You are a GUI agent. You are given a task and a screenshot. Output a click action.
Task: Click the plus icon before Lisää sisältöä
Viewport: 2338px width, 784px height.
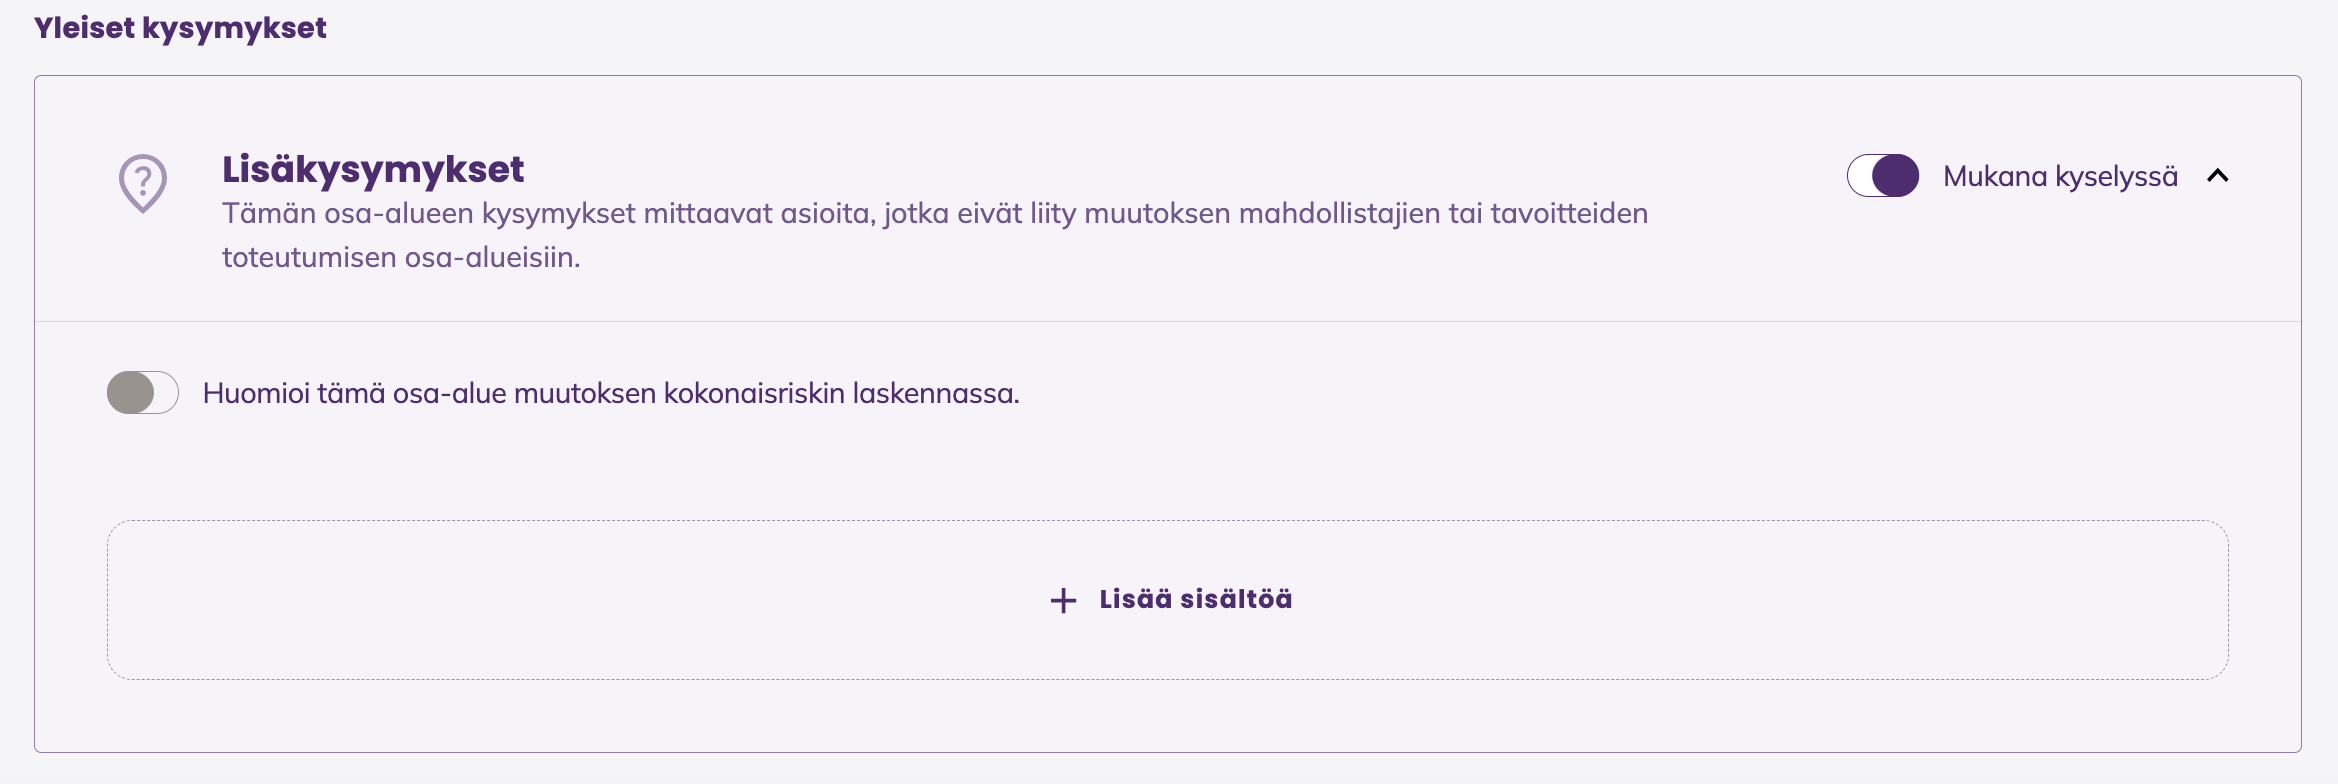click(x=1063, y=600)
